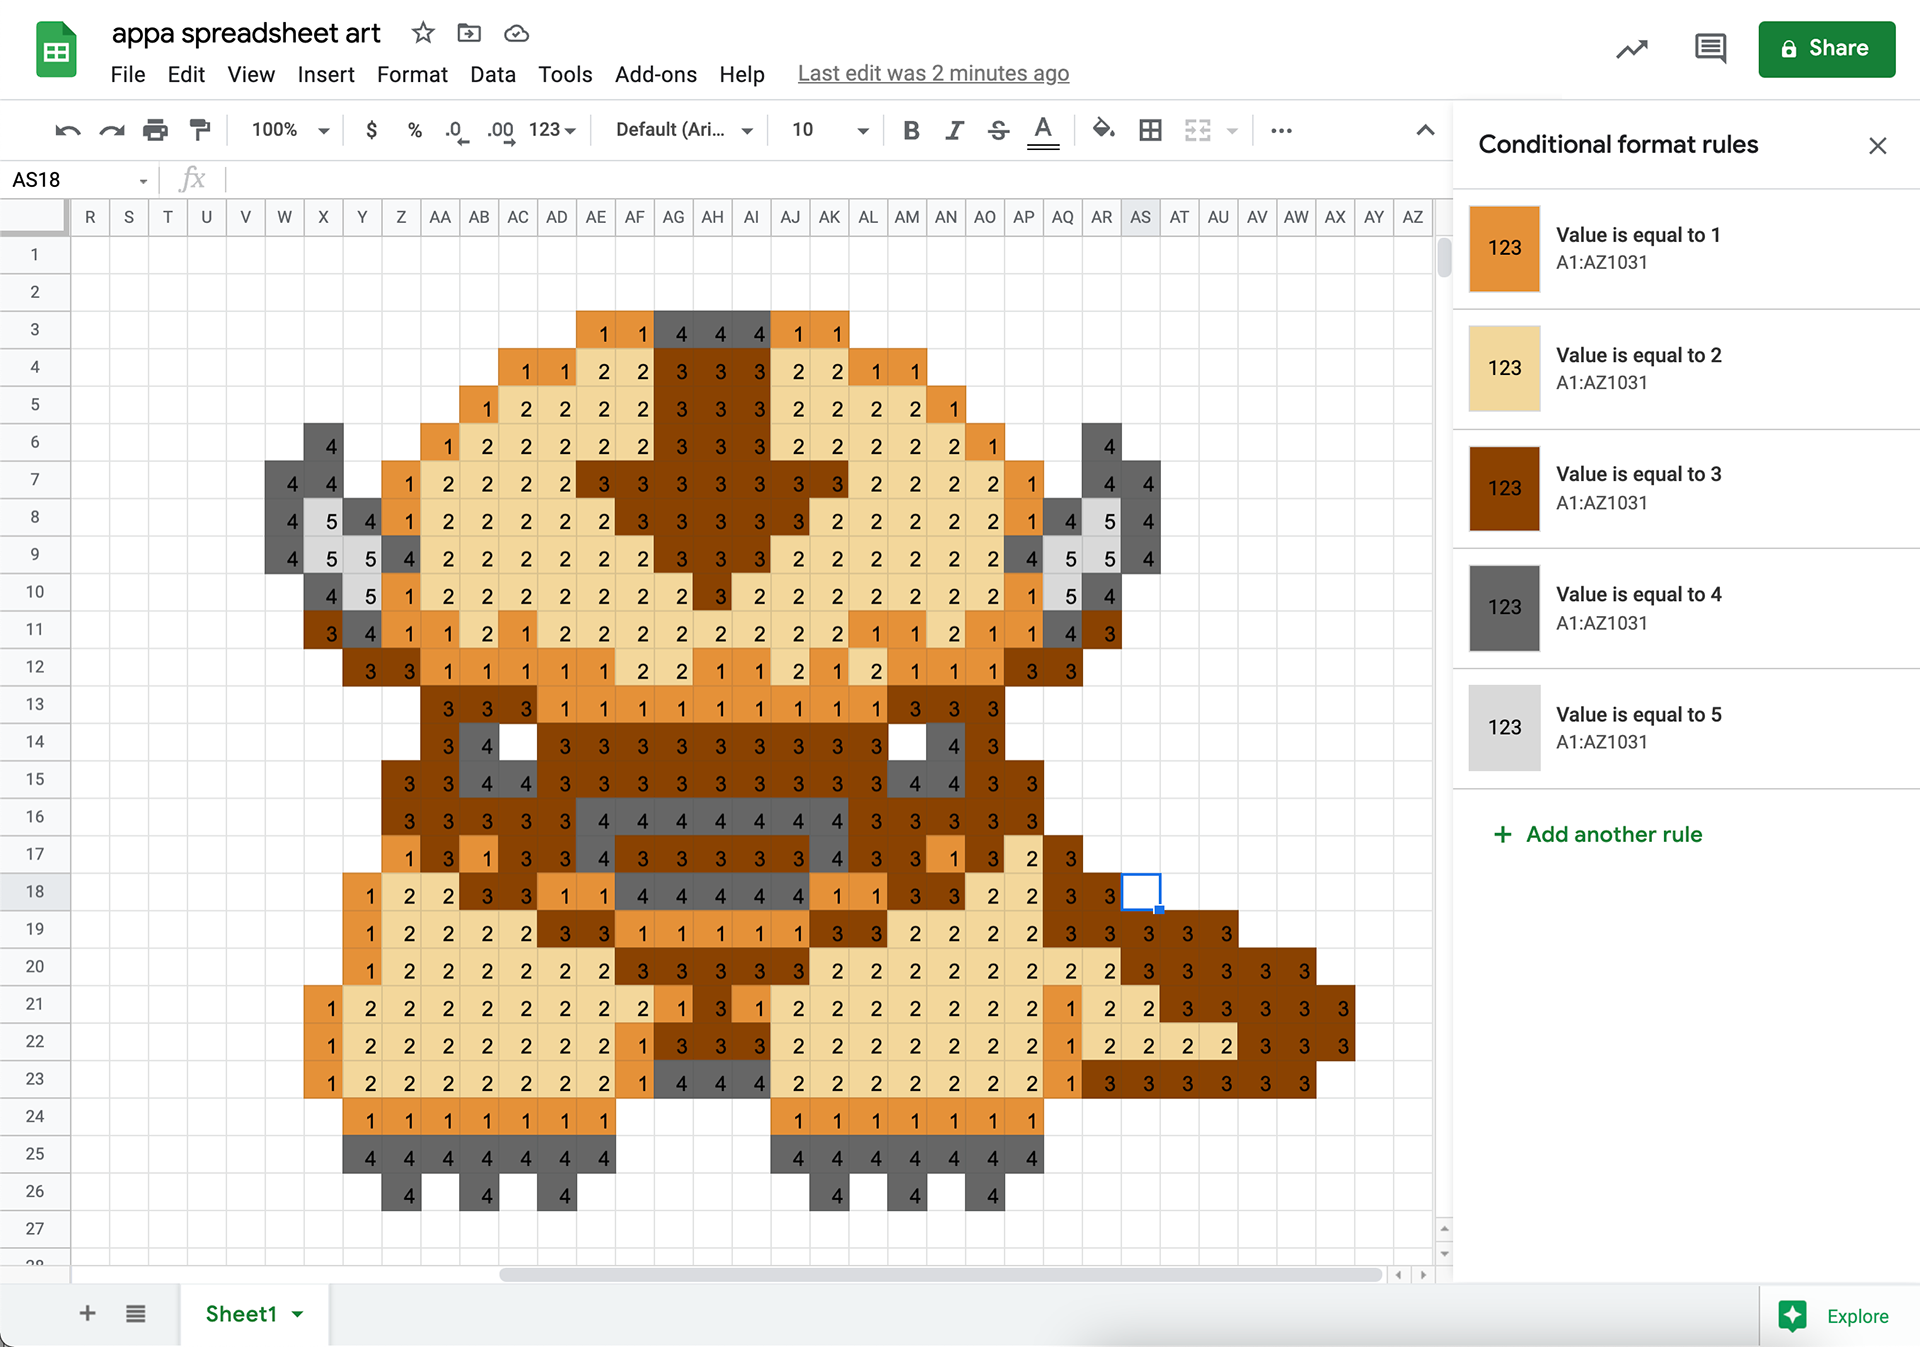Open the text color picker

(x=1043, y=131)
